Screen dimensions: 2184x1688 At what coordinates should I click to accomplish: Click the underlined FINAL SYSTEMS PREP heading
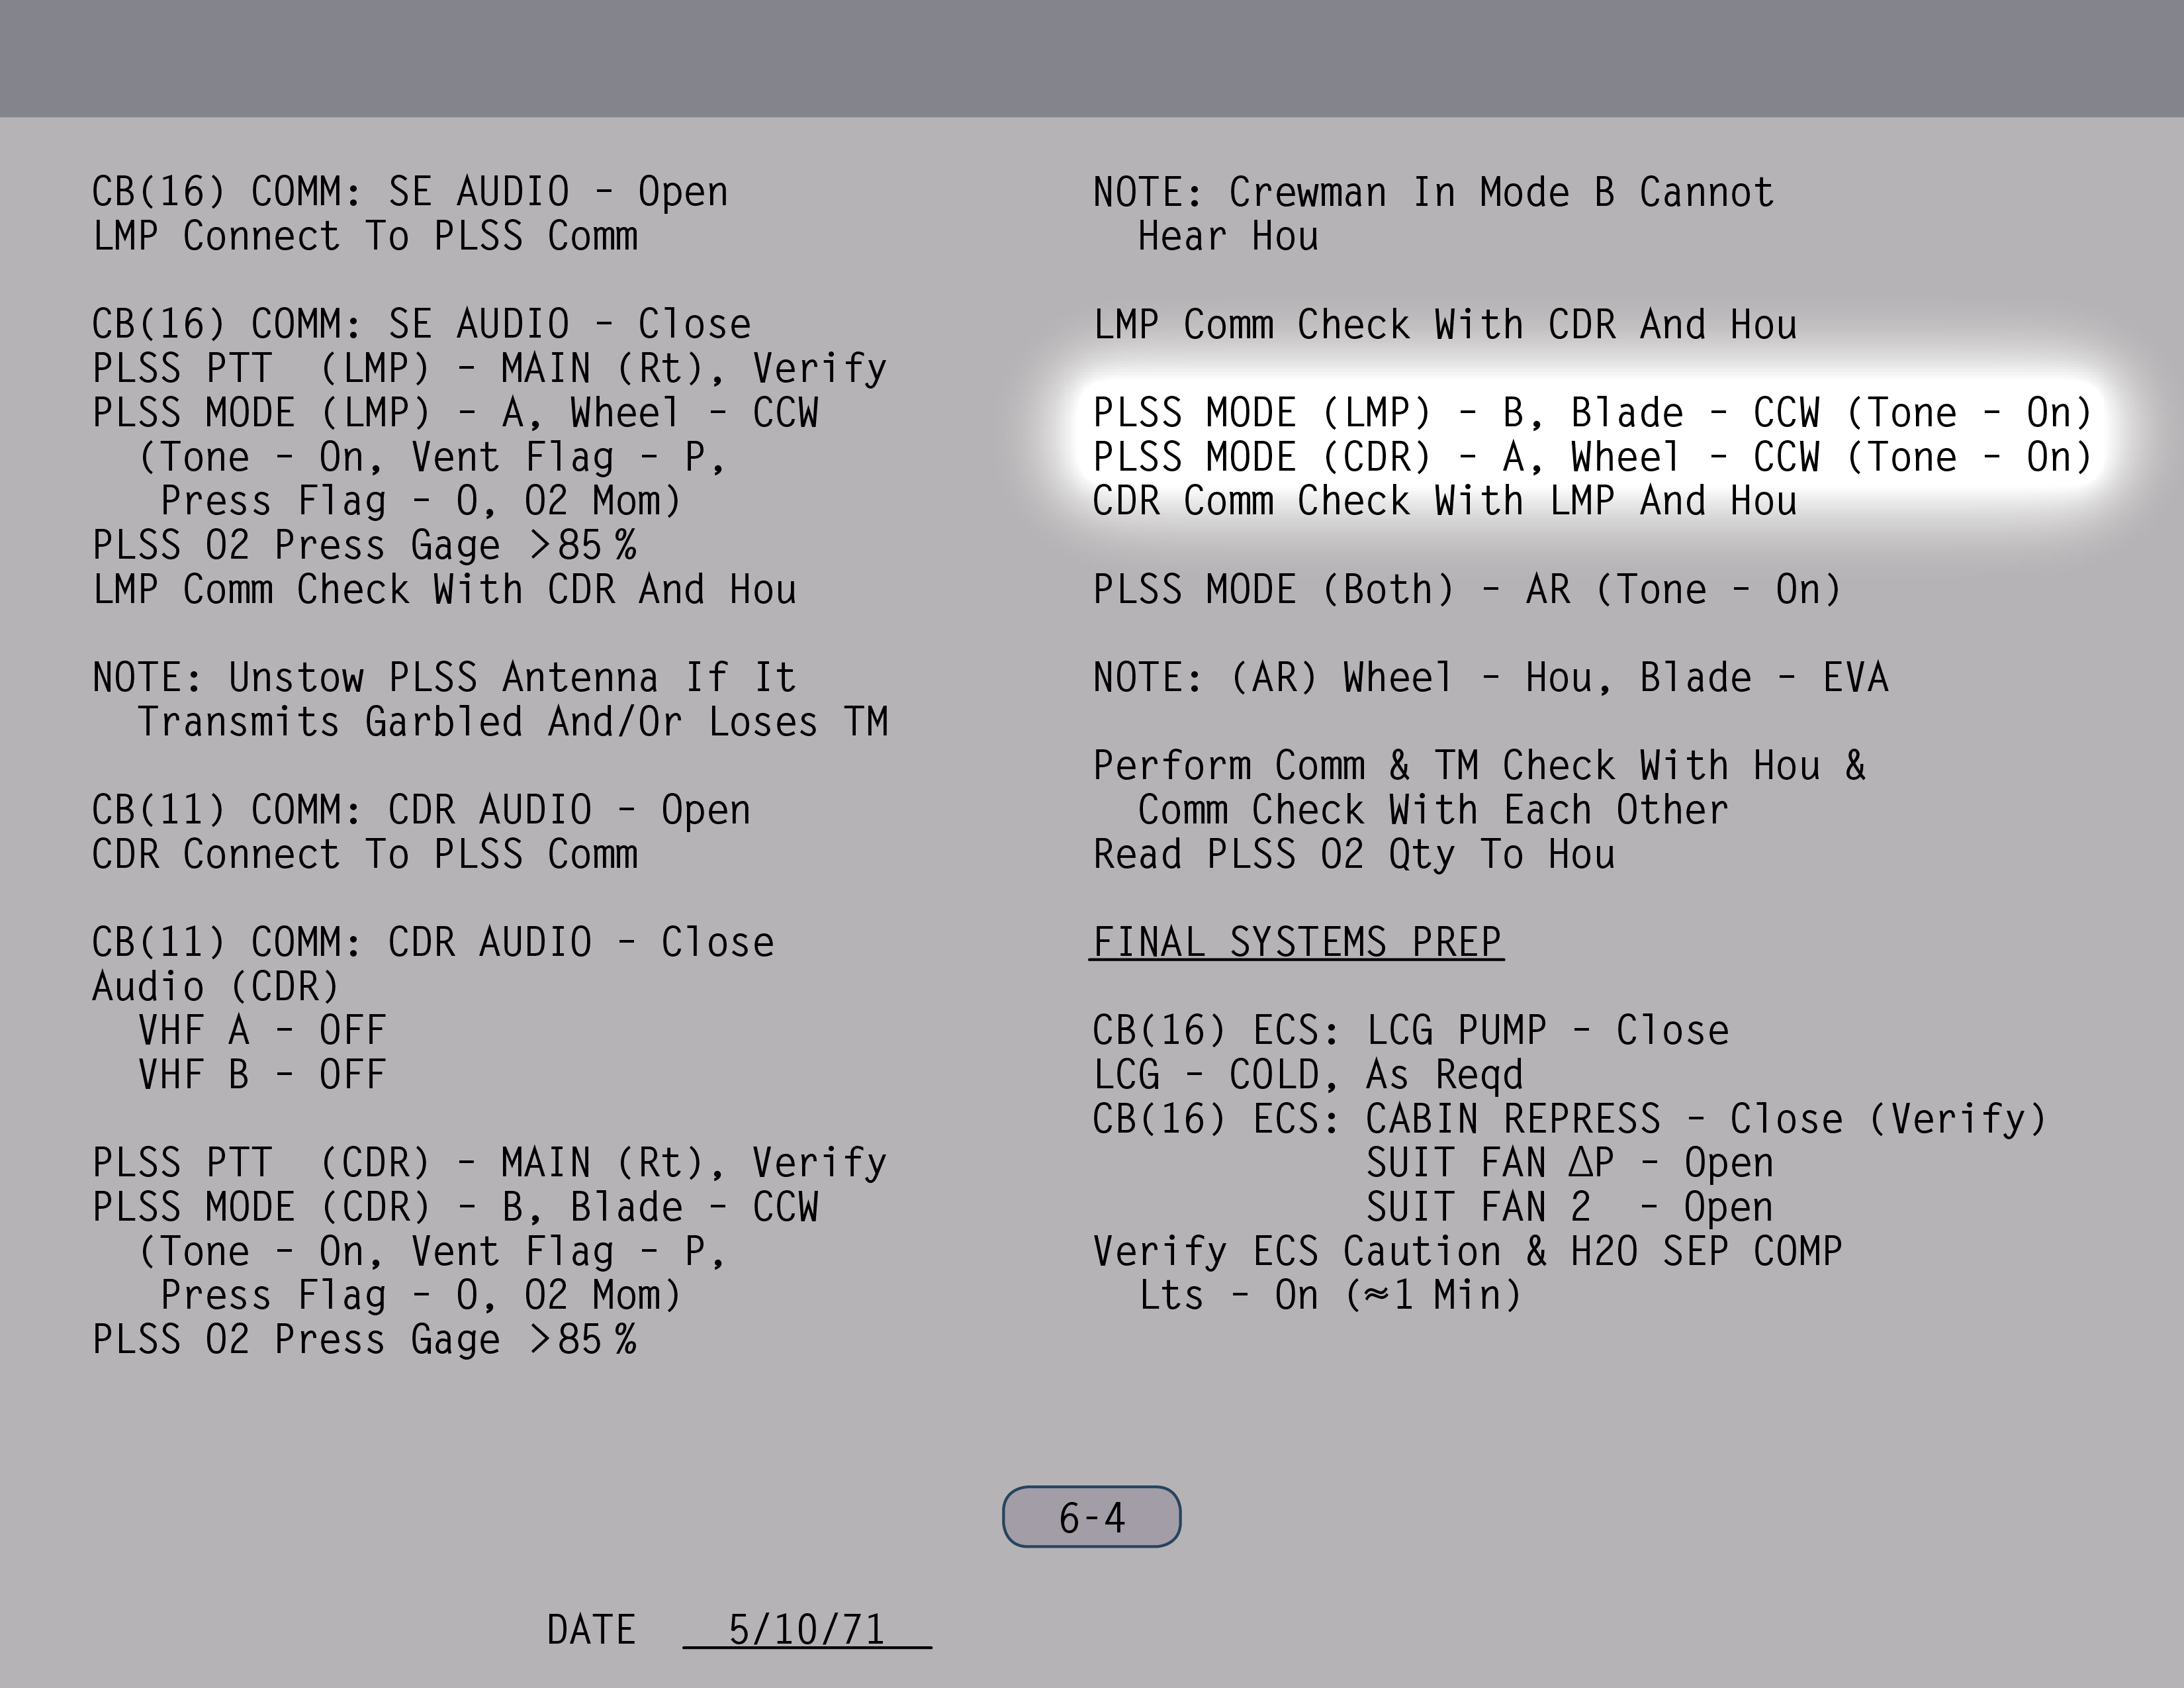pos(1296,942)
